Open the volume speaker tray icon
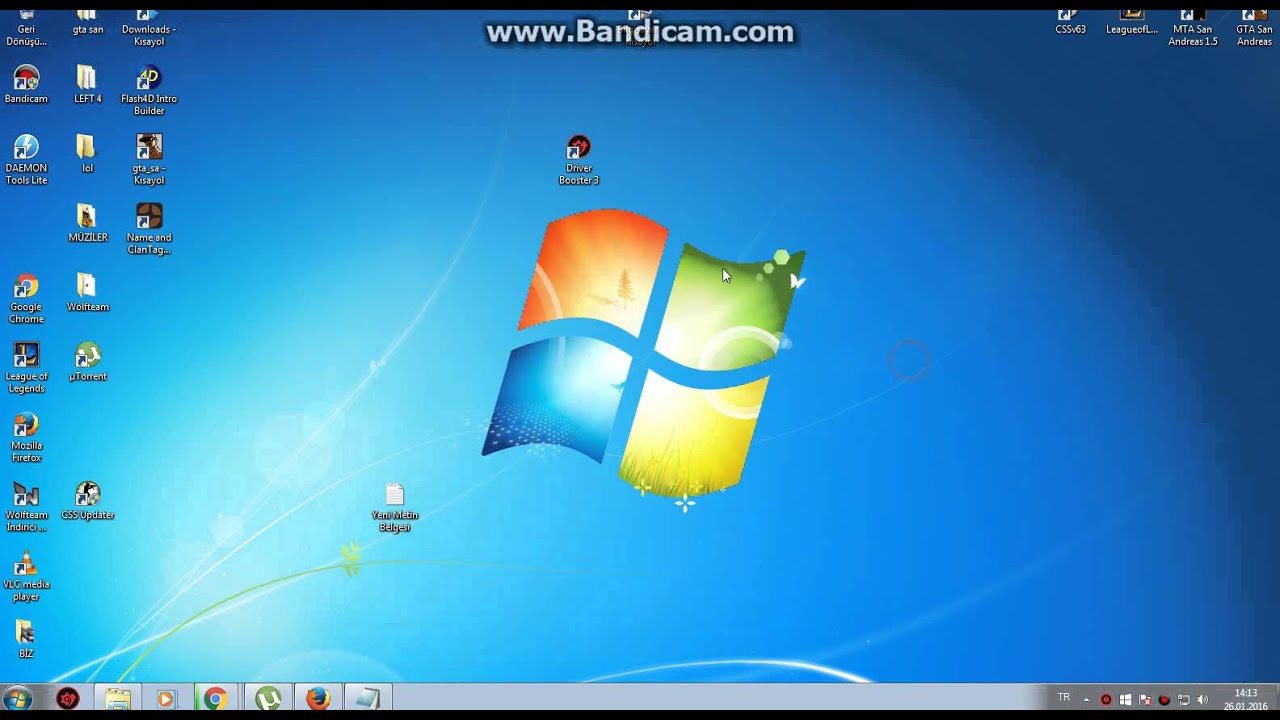 tap(1202, 699)
